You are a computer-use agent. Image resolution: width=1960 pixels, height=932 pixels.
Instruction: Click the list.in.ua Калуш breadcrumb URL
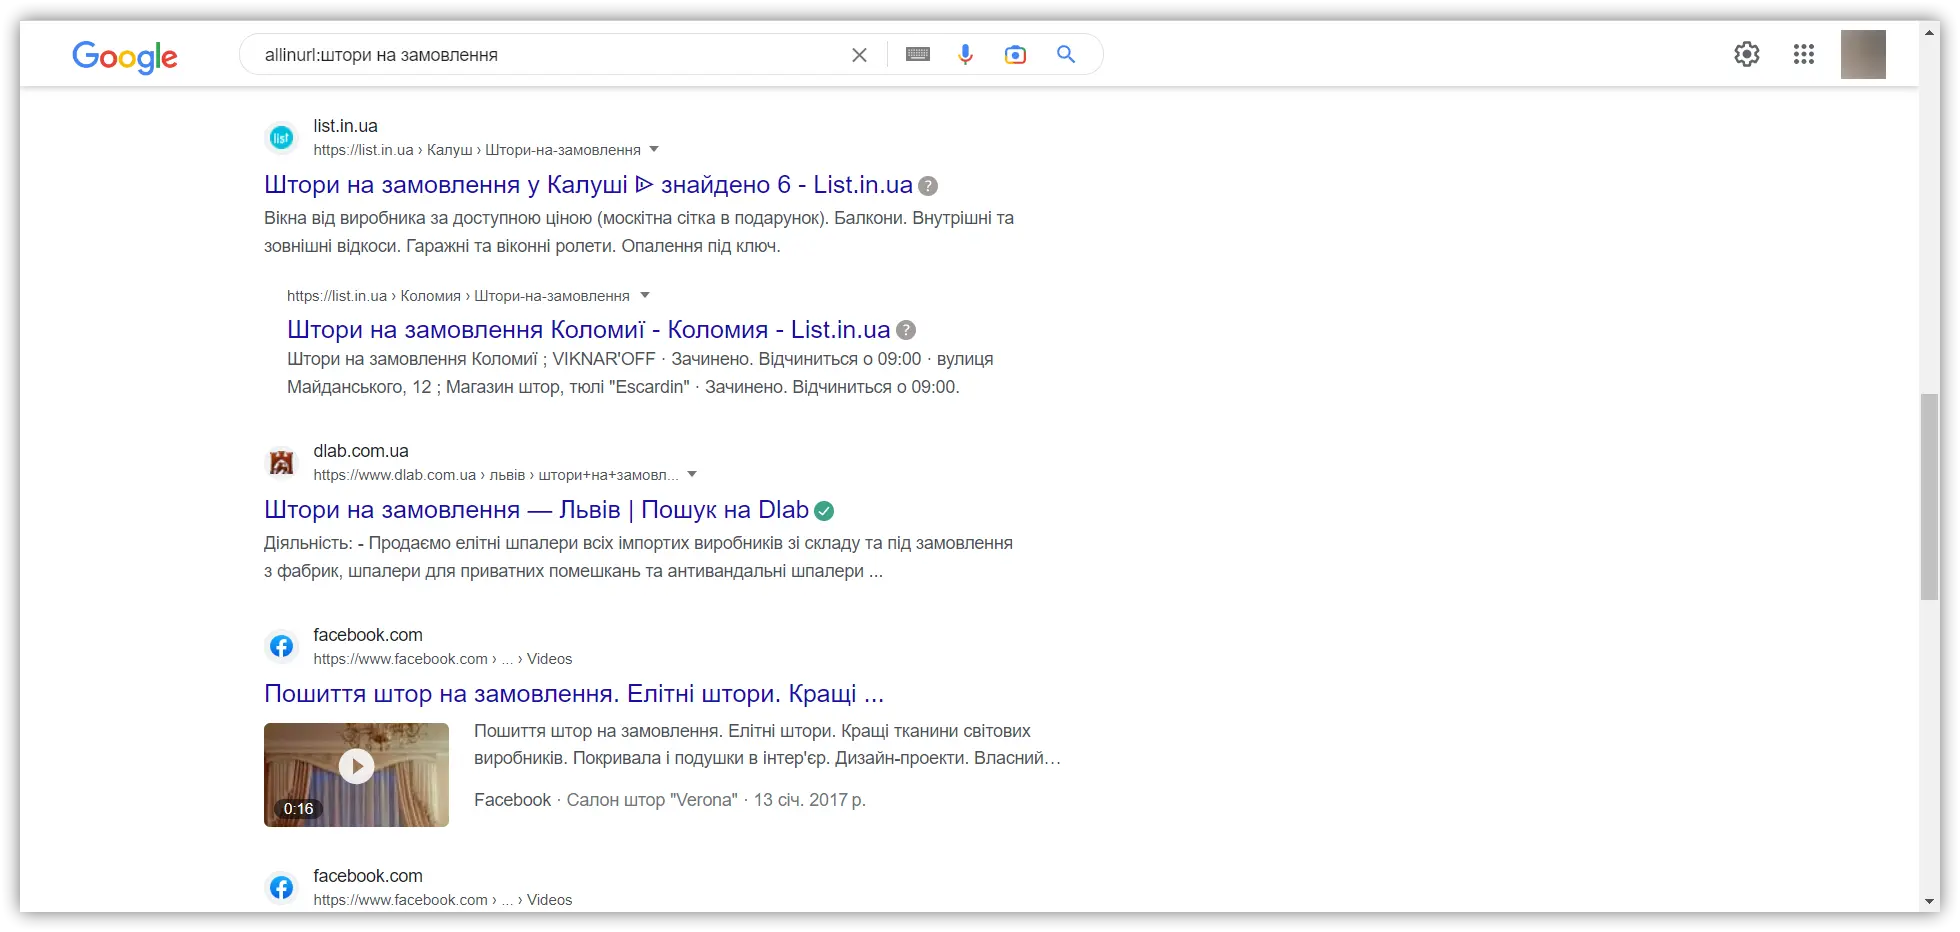pyautogui.click(x=477, y=150)
